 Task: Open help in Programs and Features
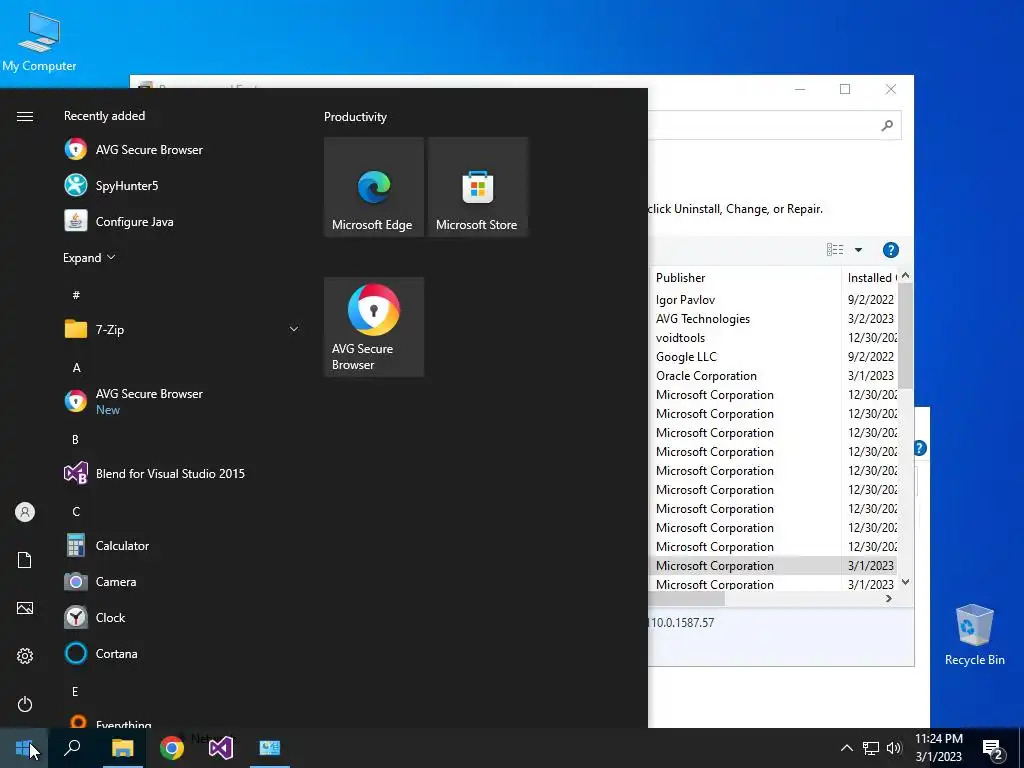(x=890, y=250)
